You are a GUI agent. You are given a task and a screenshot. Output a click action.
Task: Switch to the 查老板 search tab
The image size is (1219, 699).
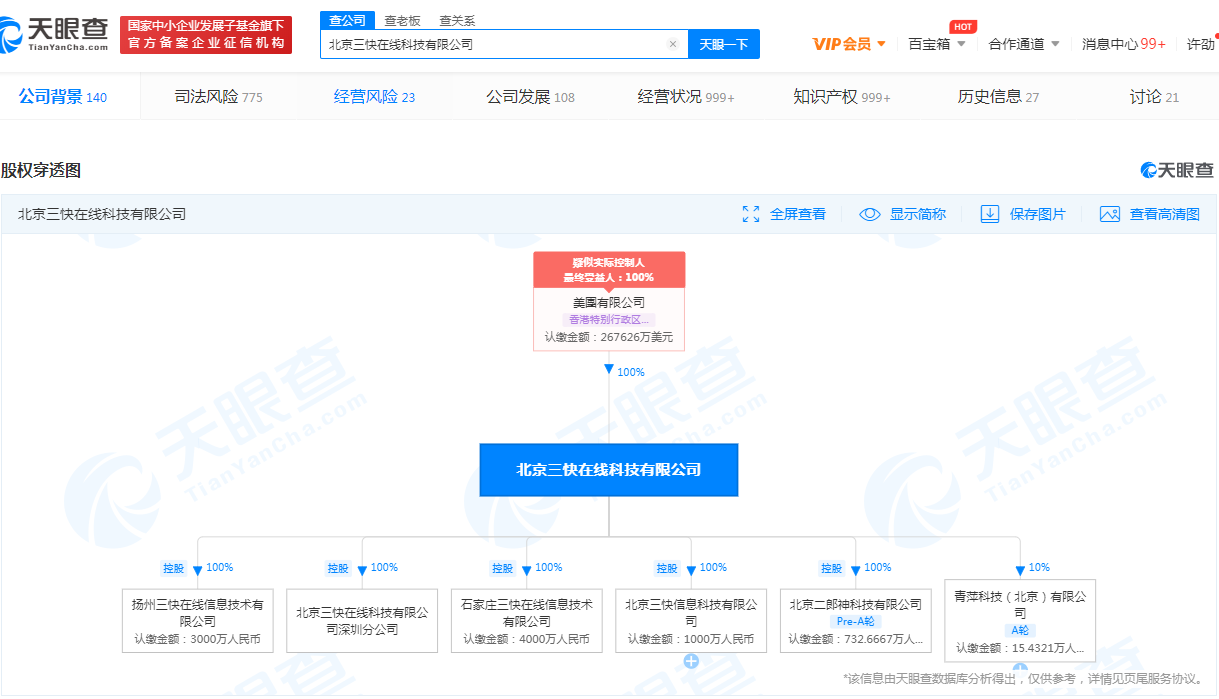coord(403,20)
